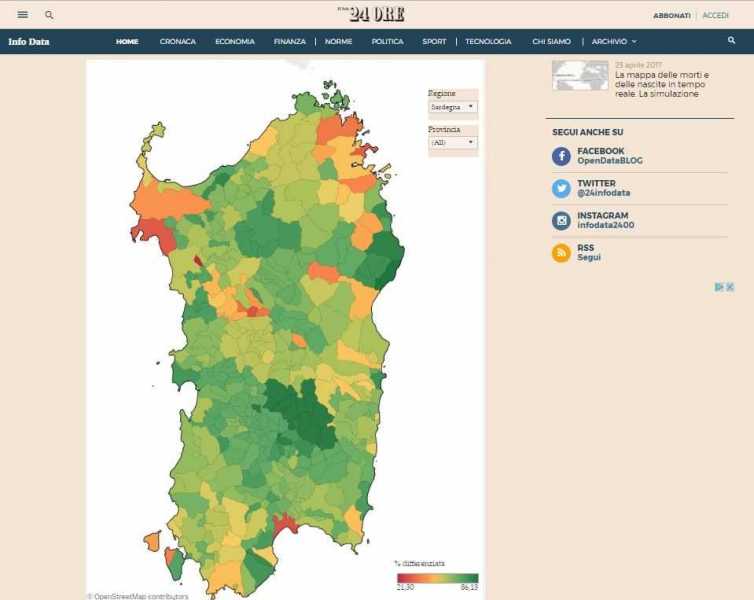Viewport: 754px width, 600px height.
Task: Open the TECNOLOGIA menu item
Action: 488,41
